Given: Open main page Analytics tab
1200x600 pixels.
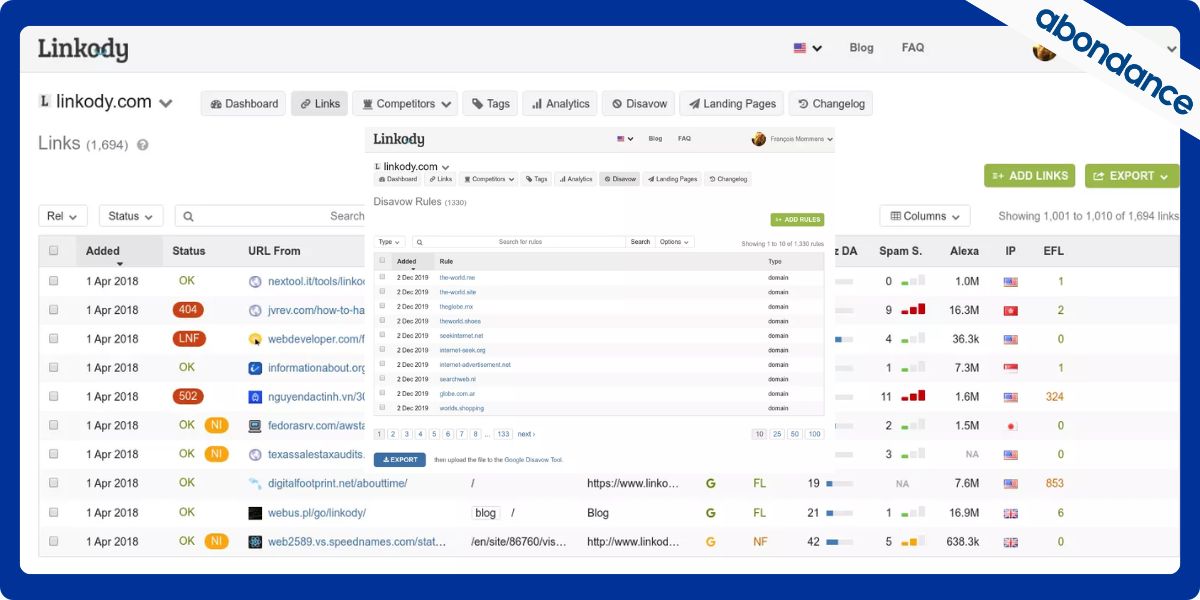Looking at the screenshot, I should click(560, 104).
